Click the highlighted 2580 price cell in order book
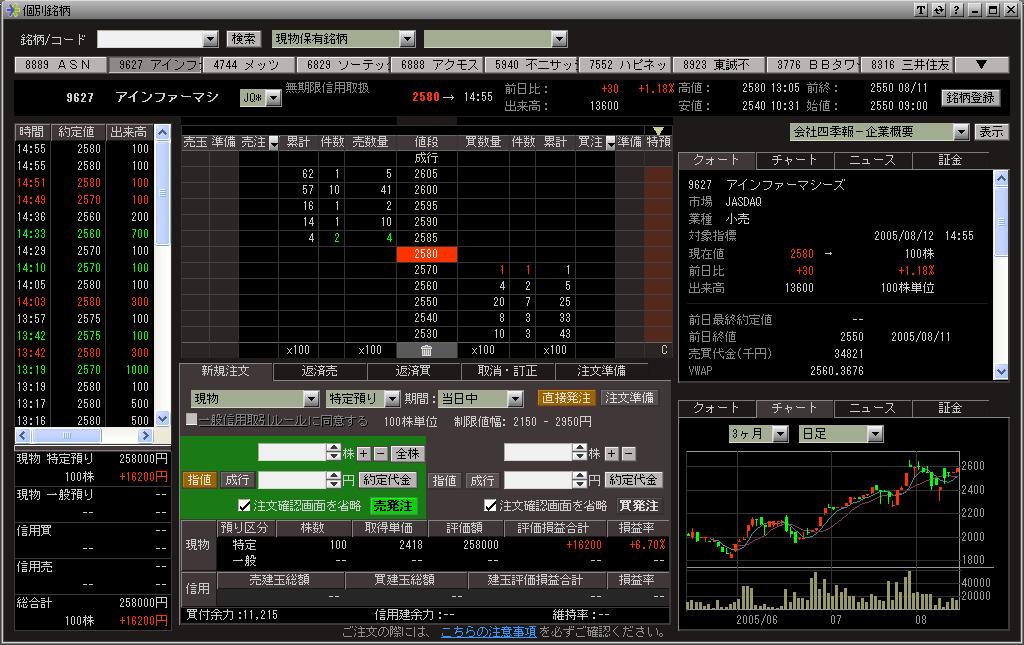1024x645 pixels. 426,254
